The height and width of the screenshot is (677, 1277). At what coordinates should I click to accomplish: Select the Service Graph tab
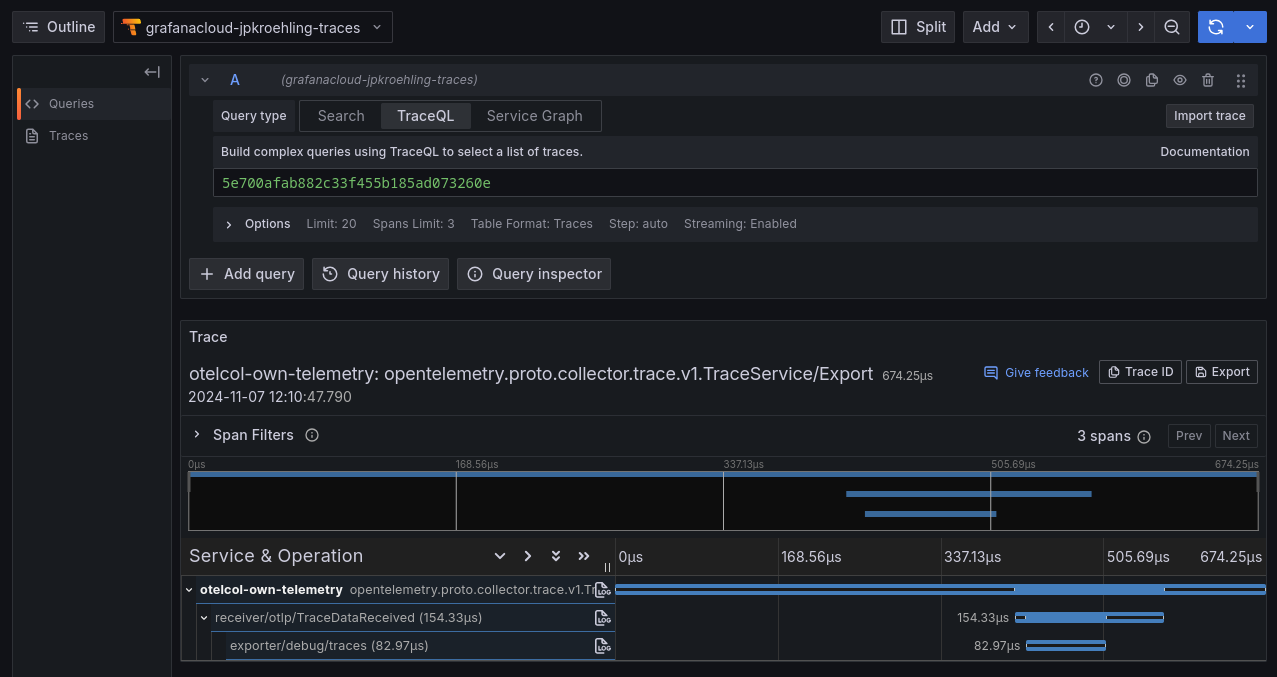coord(534,115)
